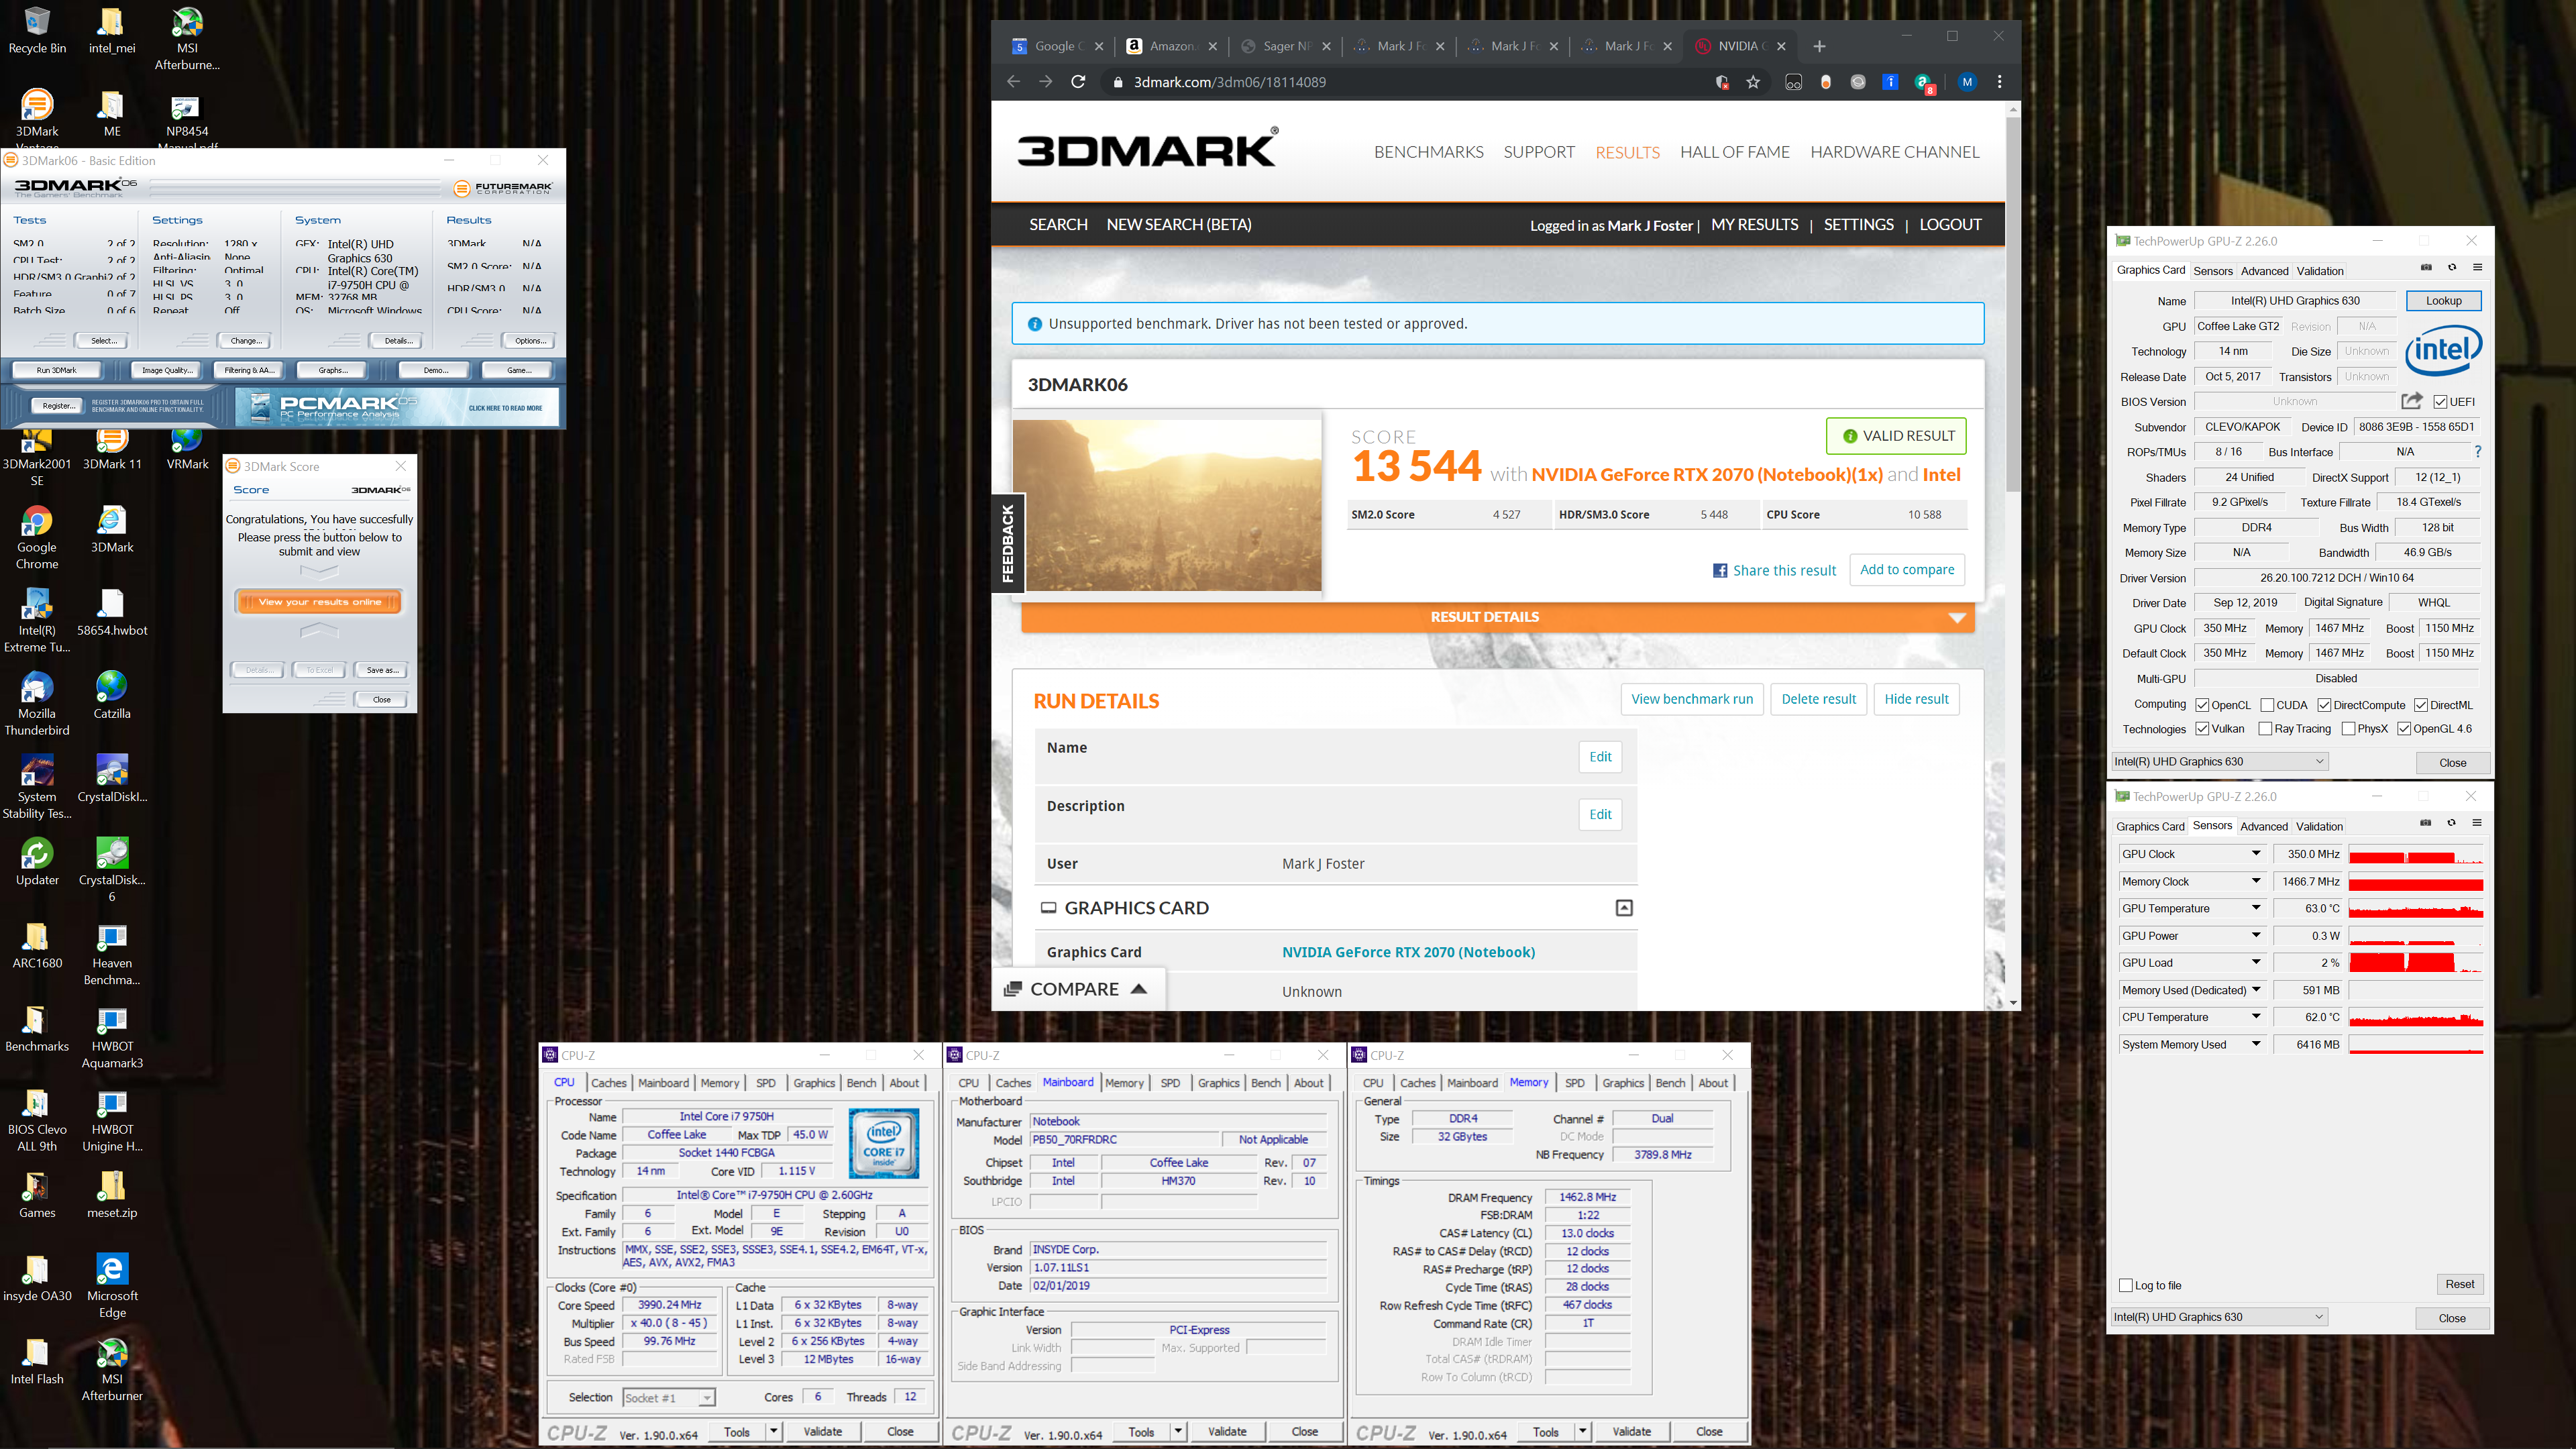Open the Catzilla desktop icon
The width and height of the screenshot is (2576, 1449).
click(112, 696)
